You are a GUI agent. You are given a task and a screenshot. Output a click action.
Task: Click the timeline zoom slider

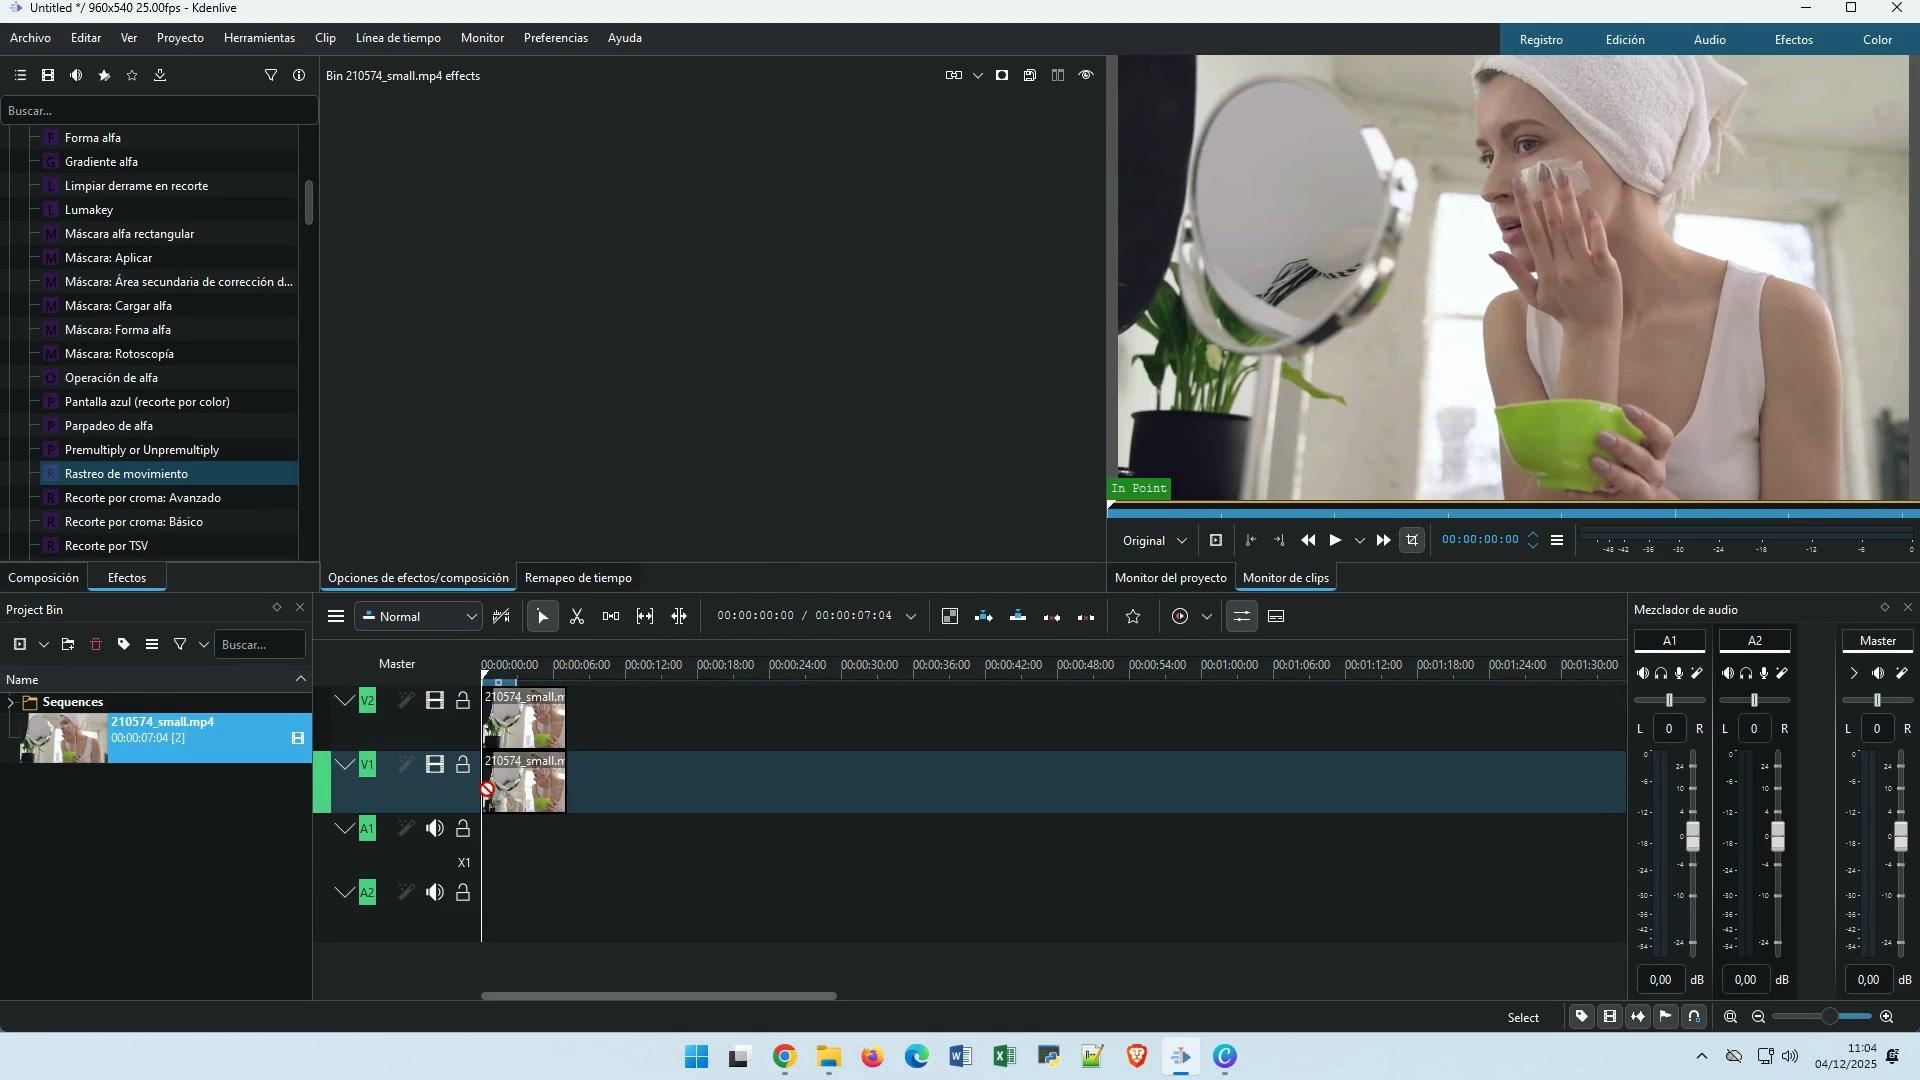click(1828, 1017)
